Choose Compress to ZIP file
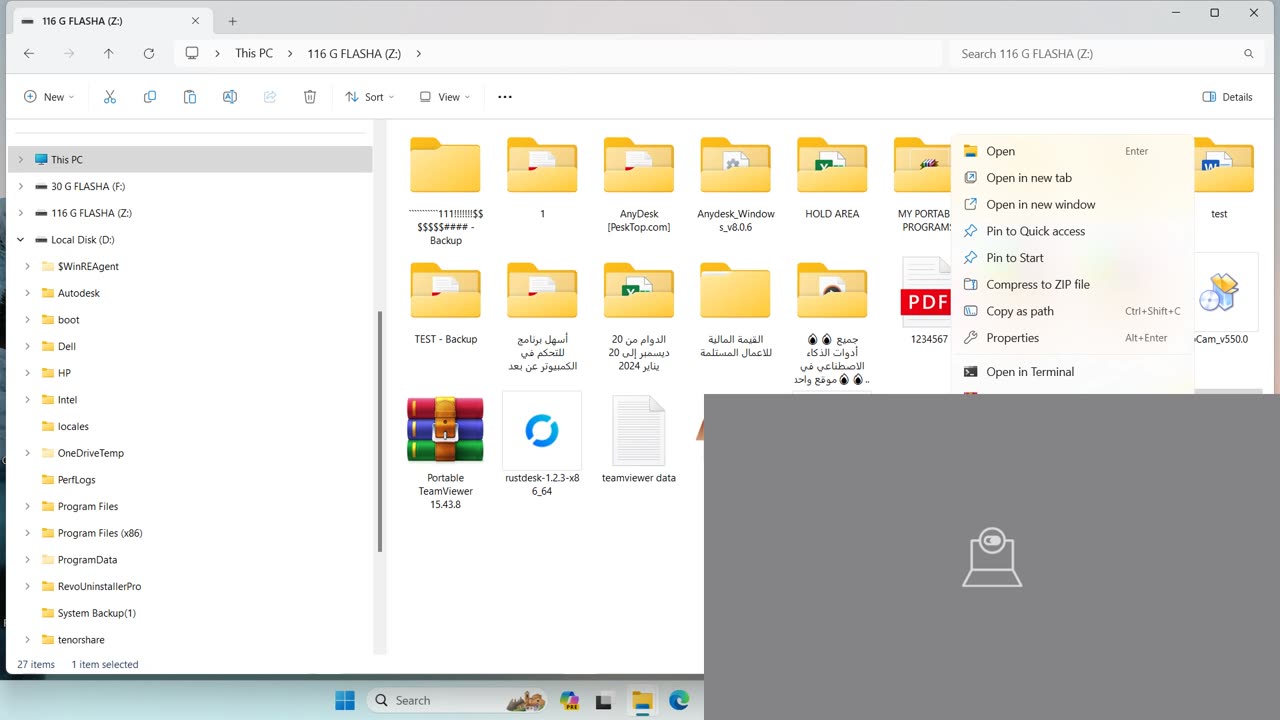The height and width of the screenshot is (720, 1280). (x=1072, y=284)
